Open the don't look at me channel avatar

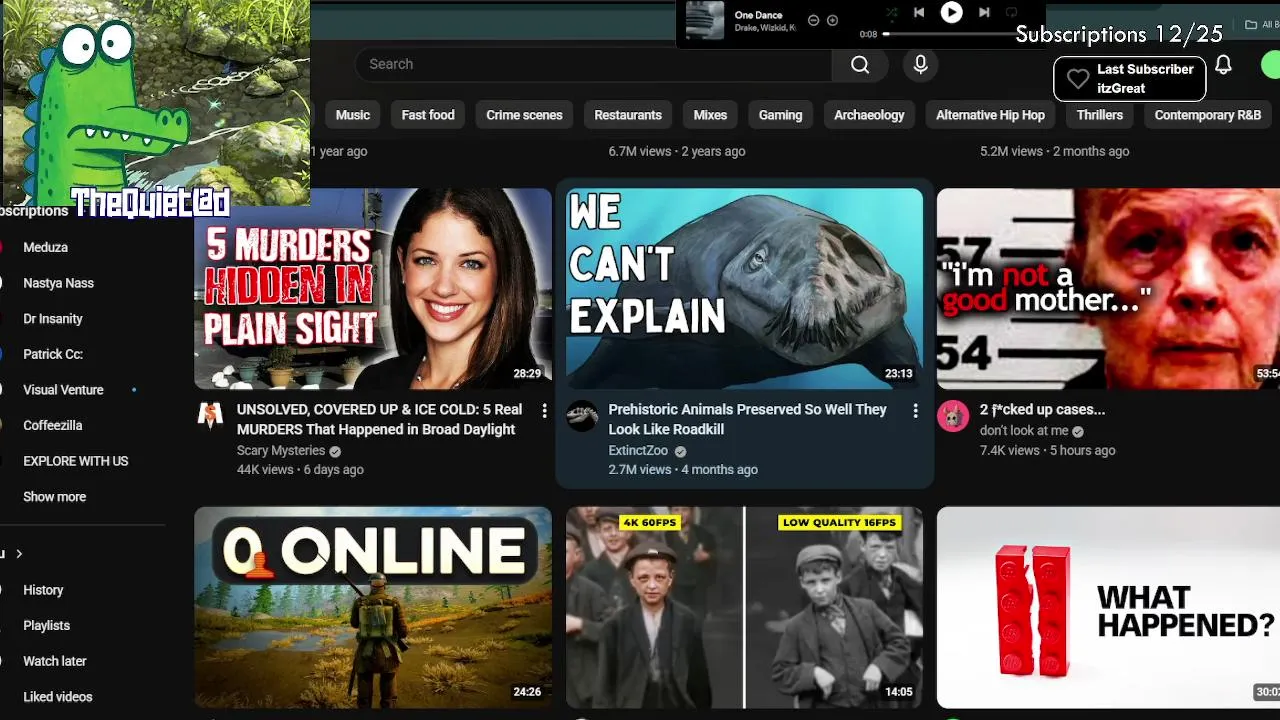[953, 416]
